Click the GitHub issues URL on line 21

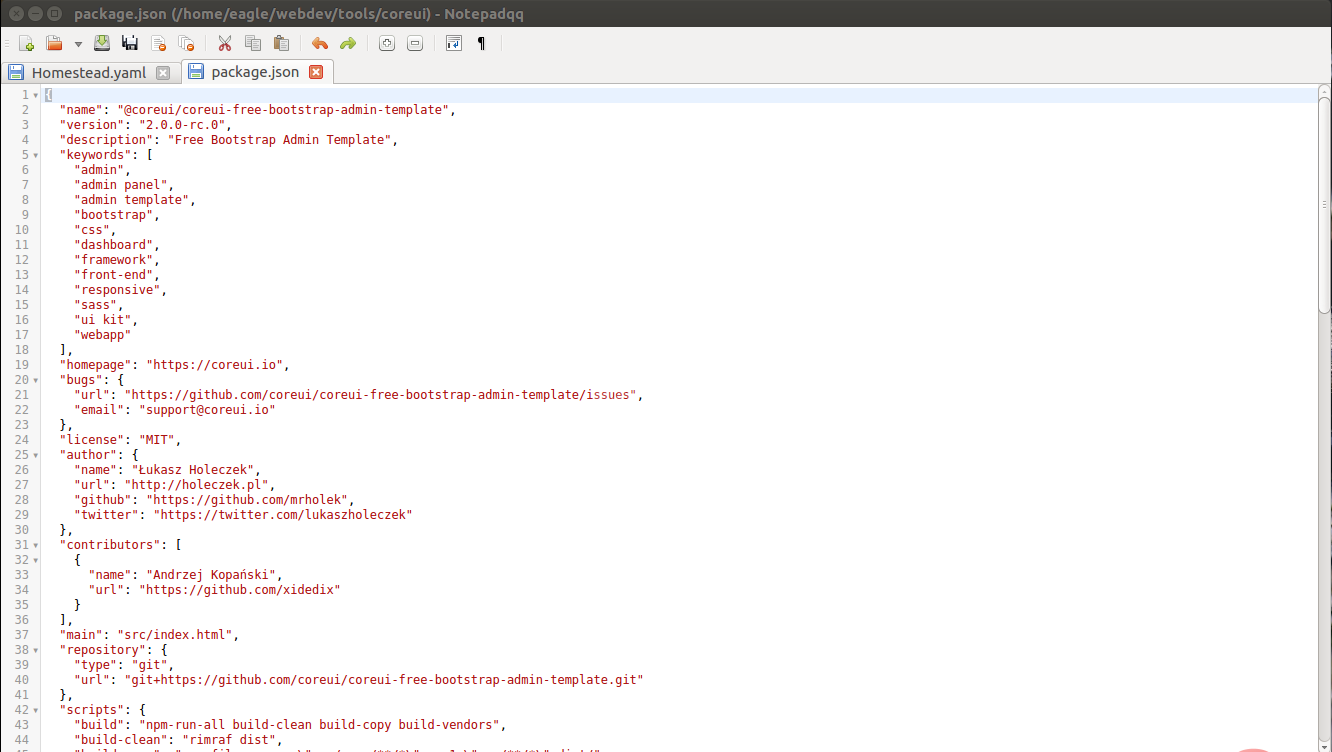click(x=381, y=395)
